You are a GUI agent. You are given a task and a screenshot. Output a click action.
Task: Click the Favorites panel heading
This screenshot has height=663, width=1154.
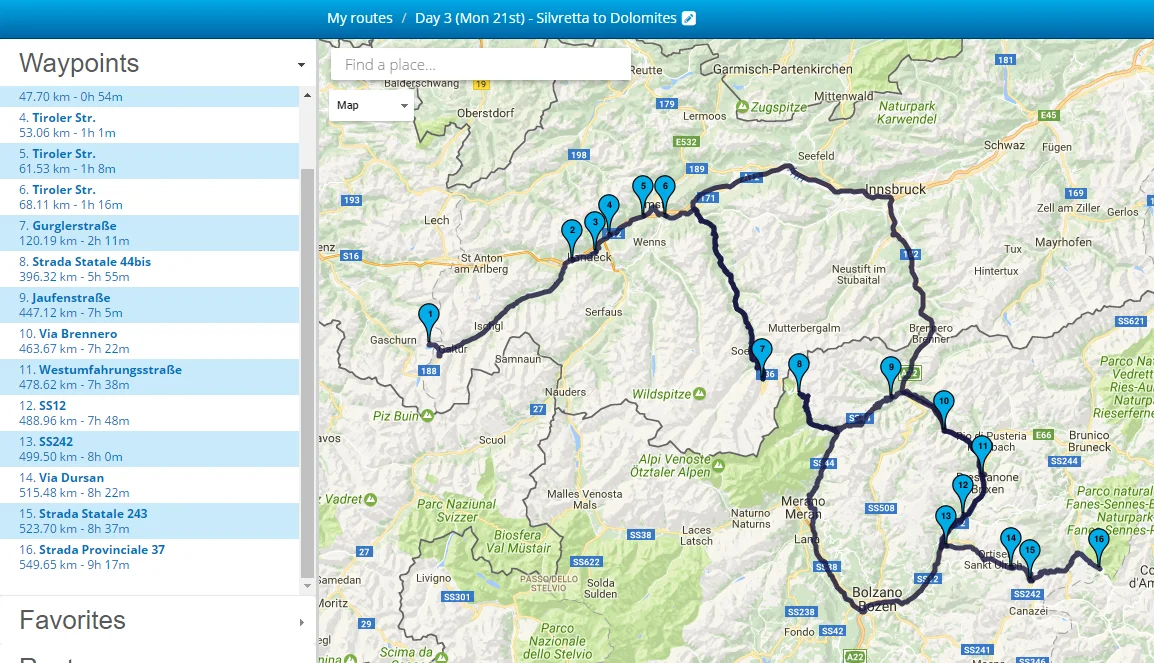point(72,620)
